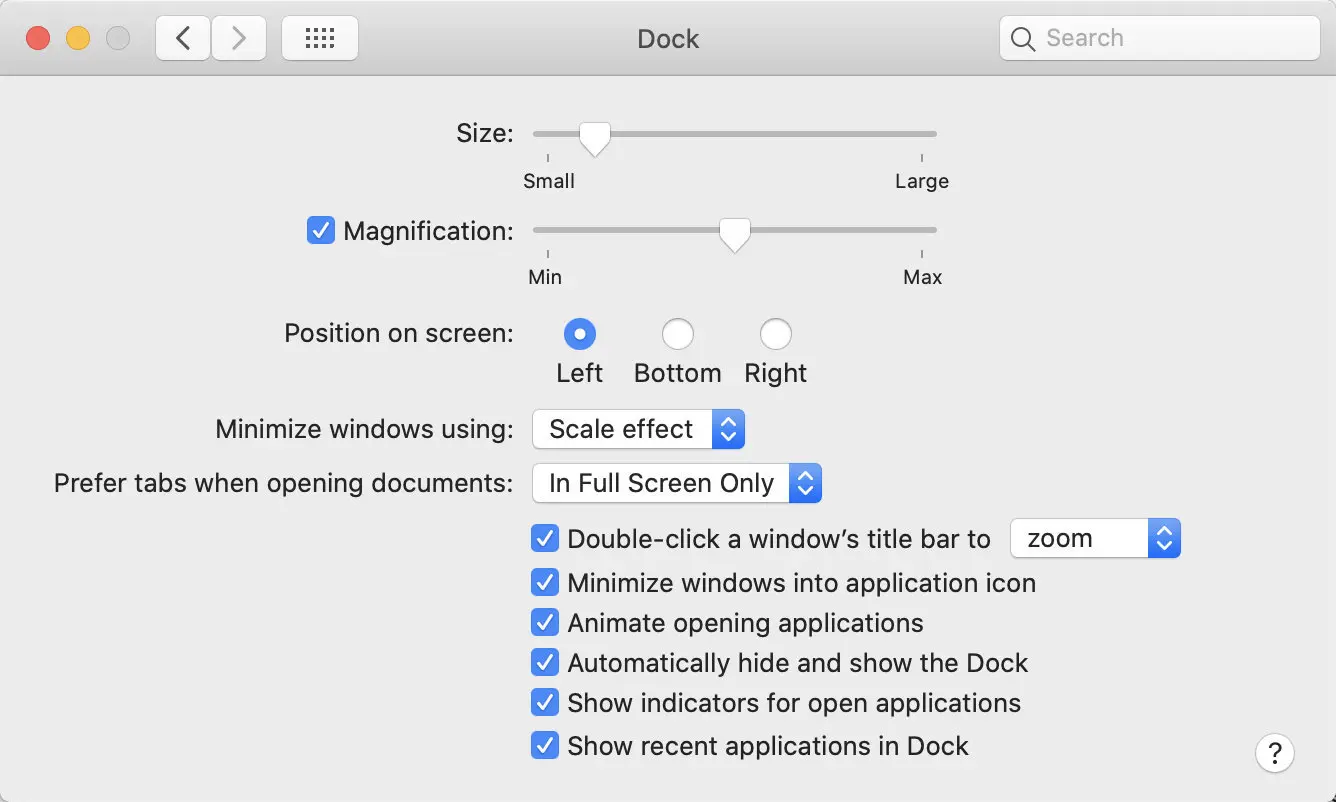The height and width of the screenshot is (802, 1336).
Task: Select Right as Dock position
Action: [776, 334]
